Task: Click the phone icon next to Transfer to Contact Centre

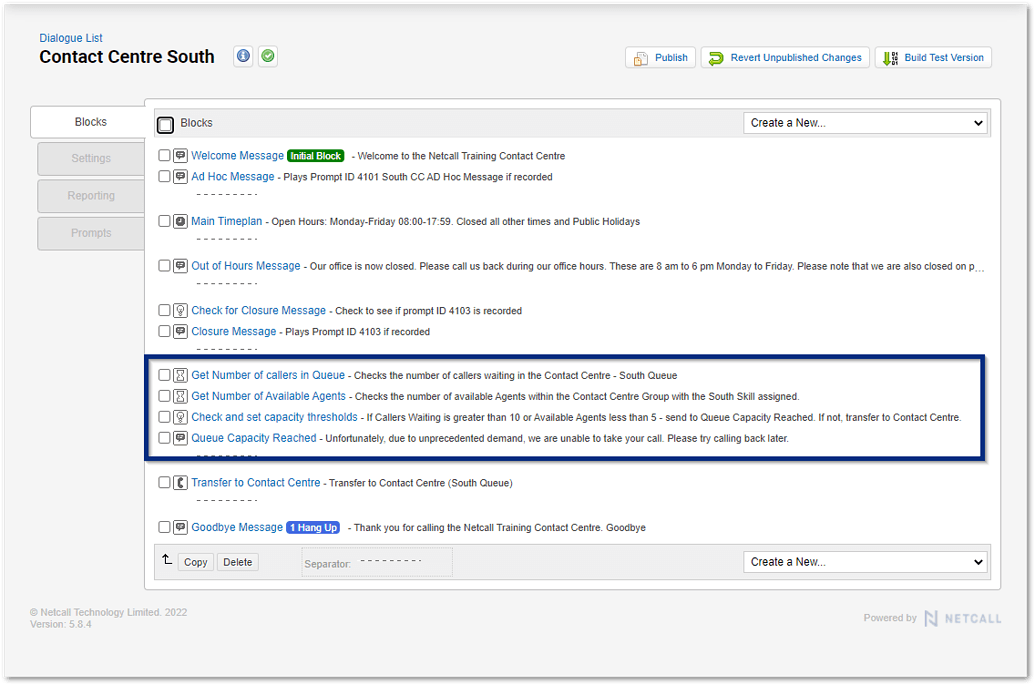Action: 180,482
